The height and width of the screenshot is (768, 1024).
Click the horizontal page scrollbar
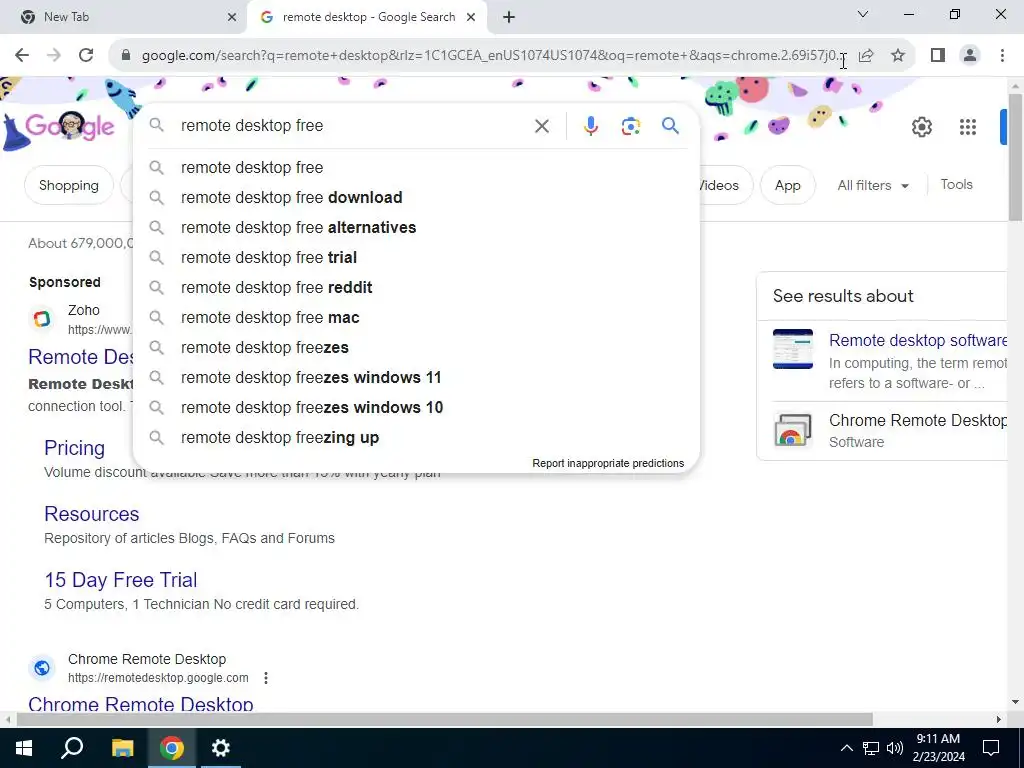pos(444,720)
